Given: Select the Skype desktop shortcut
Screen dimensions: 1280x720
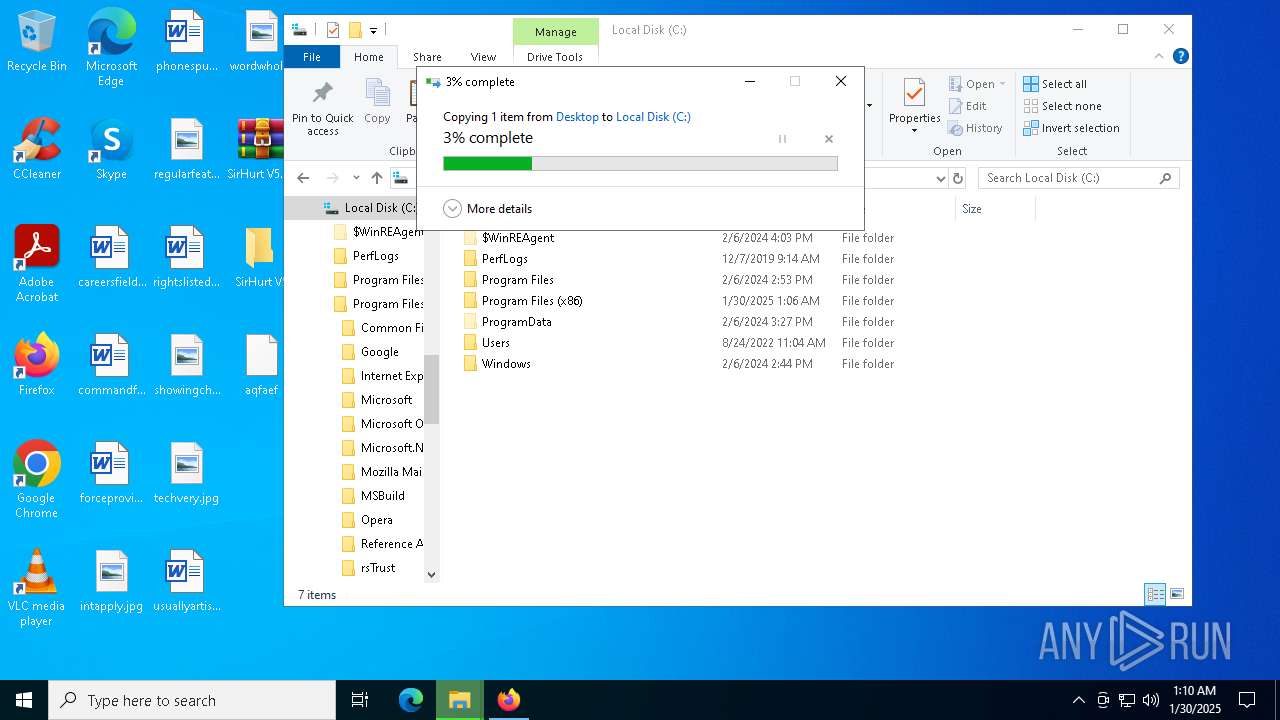Looking at the screenshot, I should coord(111,149).
